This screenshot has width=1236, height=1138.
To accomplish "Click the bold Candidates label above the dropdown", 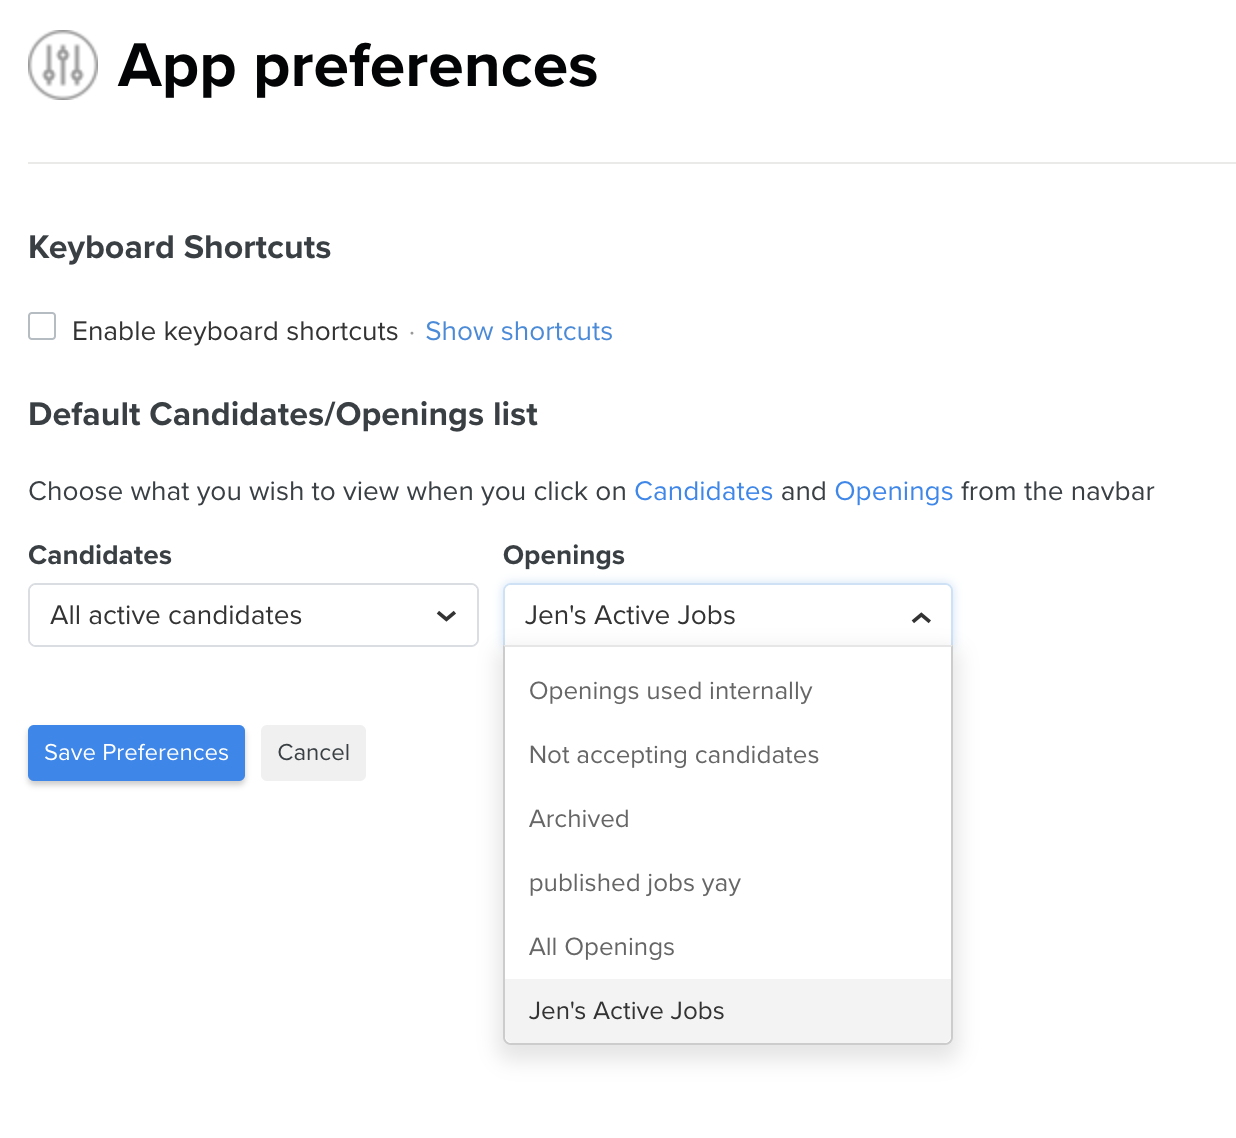I will click(100, 555).
